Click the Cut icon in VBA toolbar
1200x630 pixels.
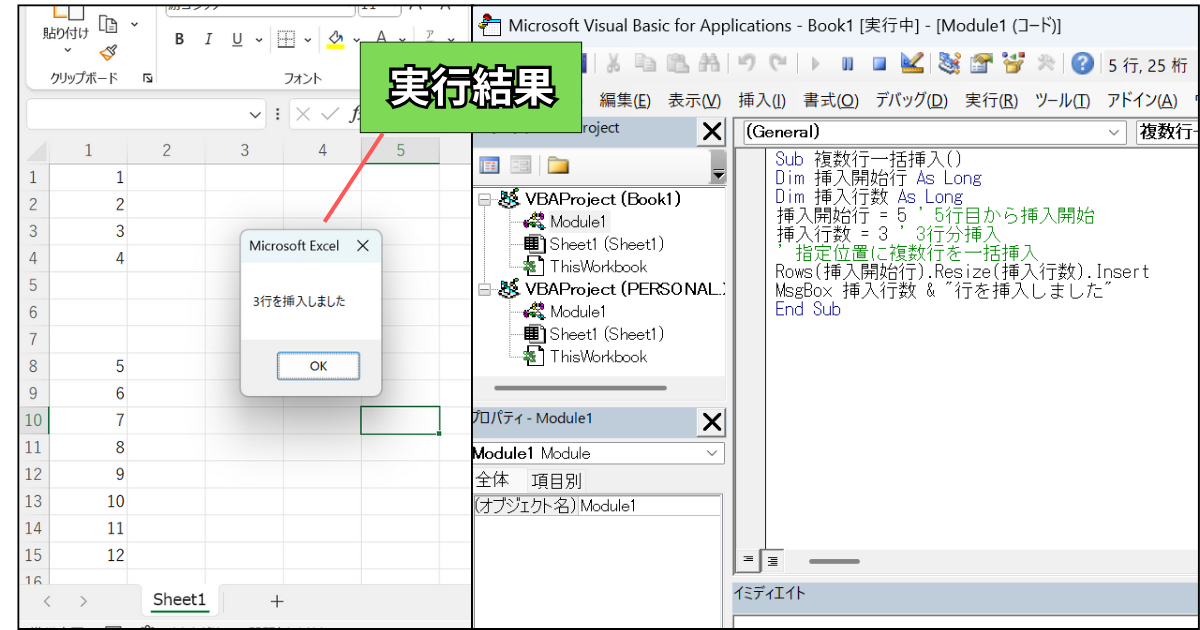[614, 64]
